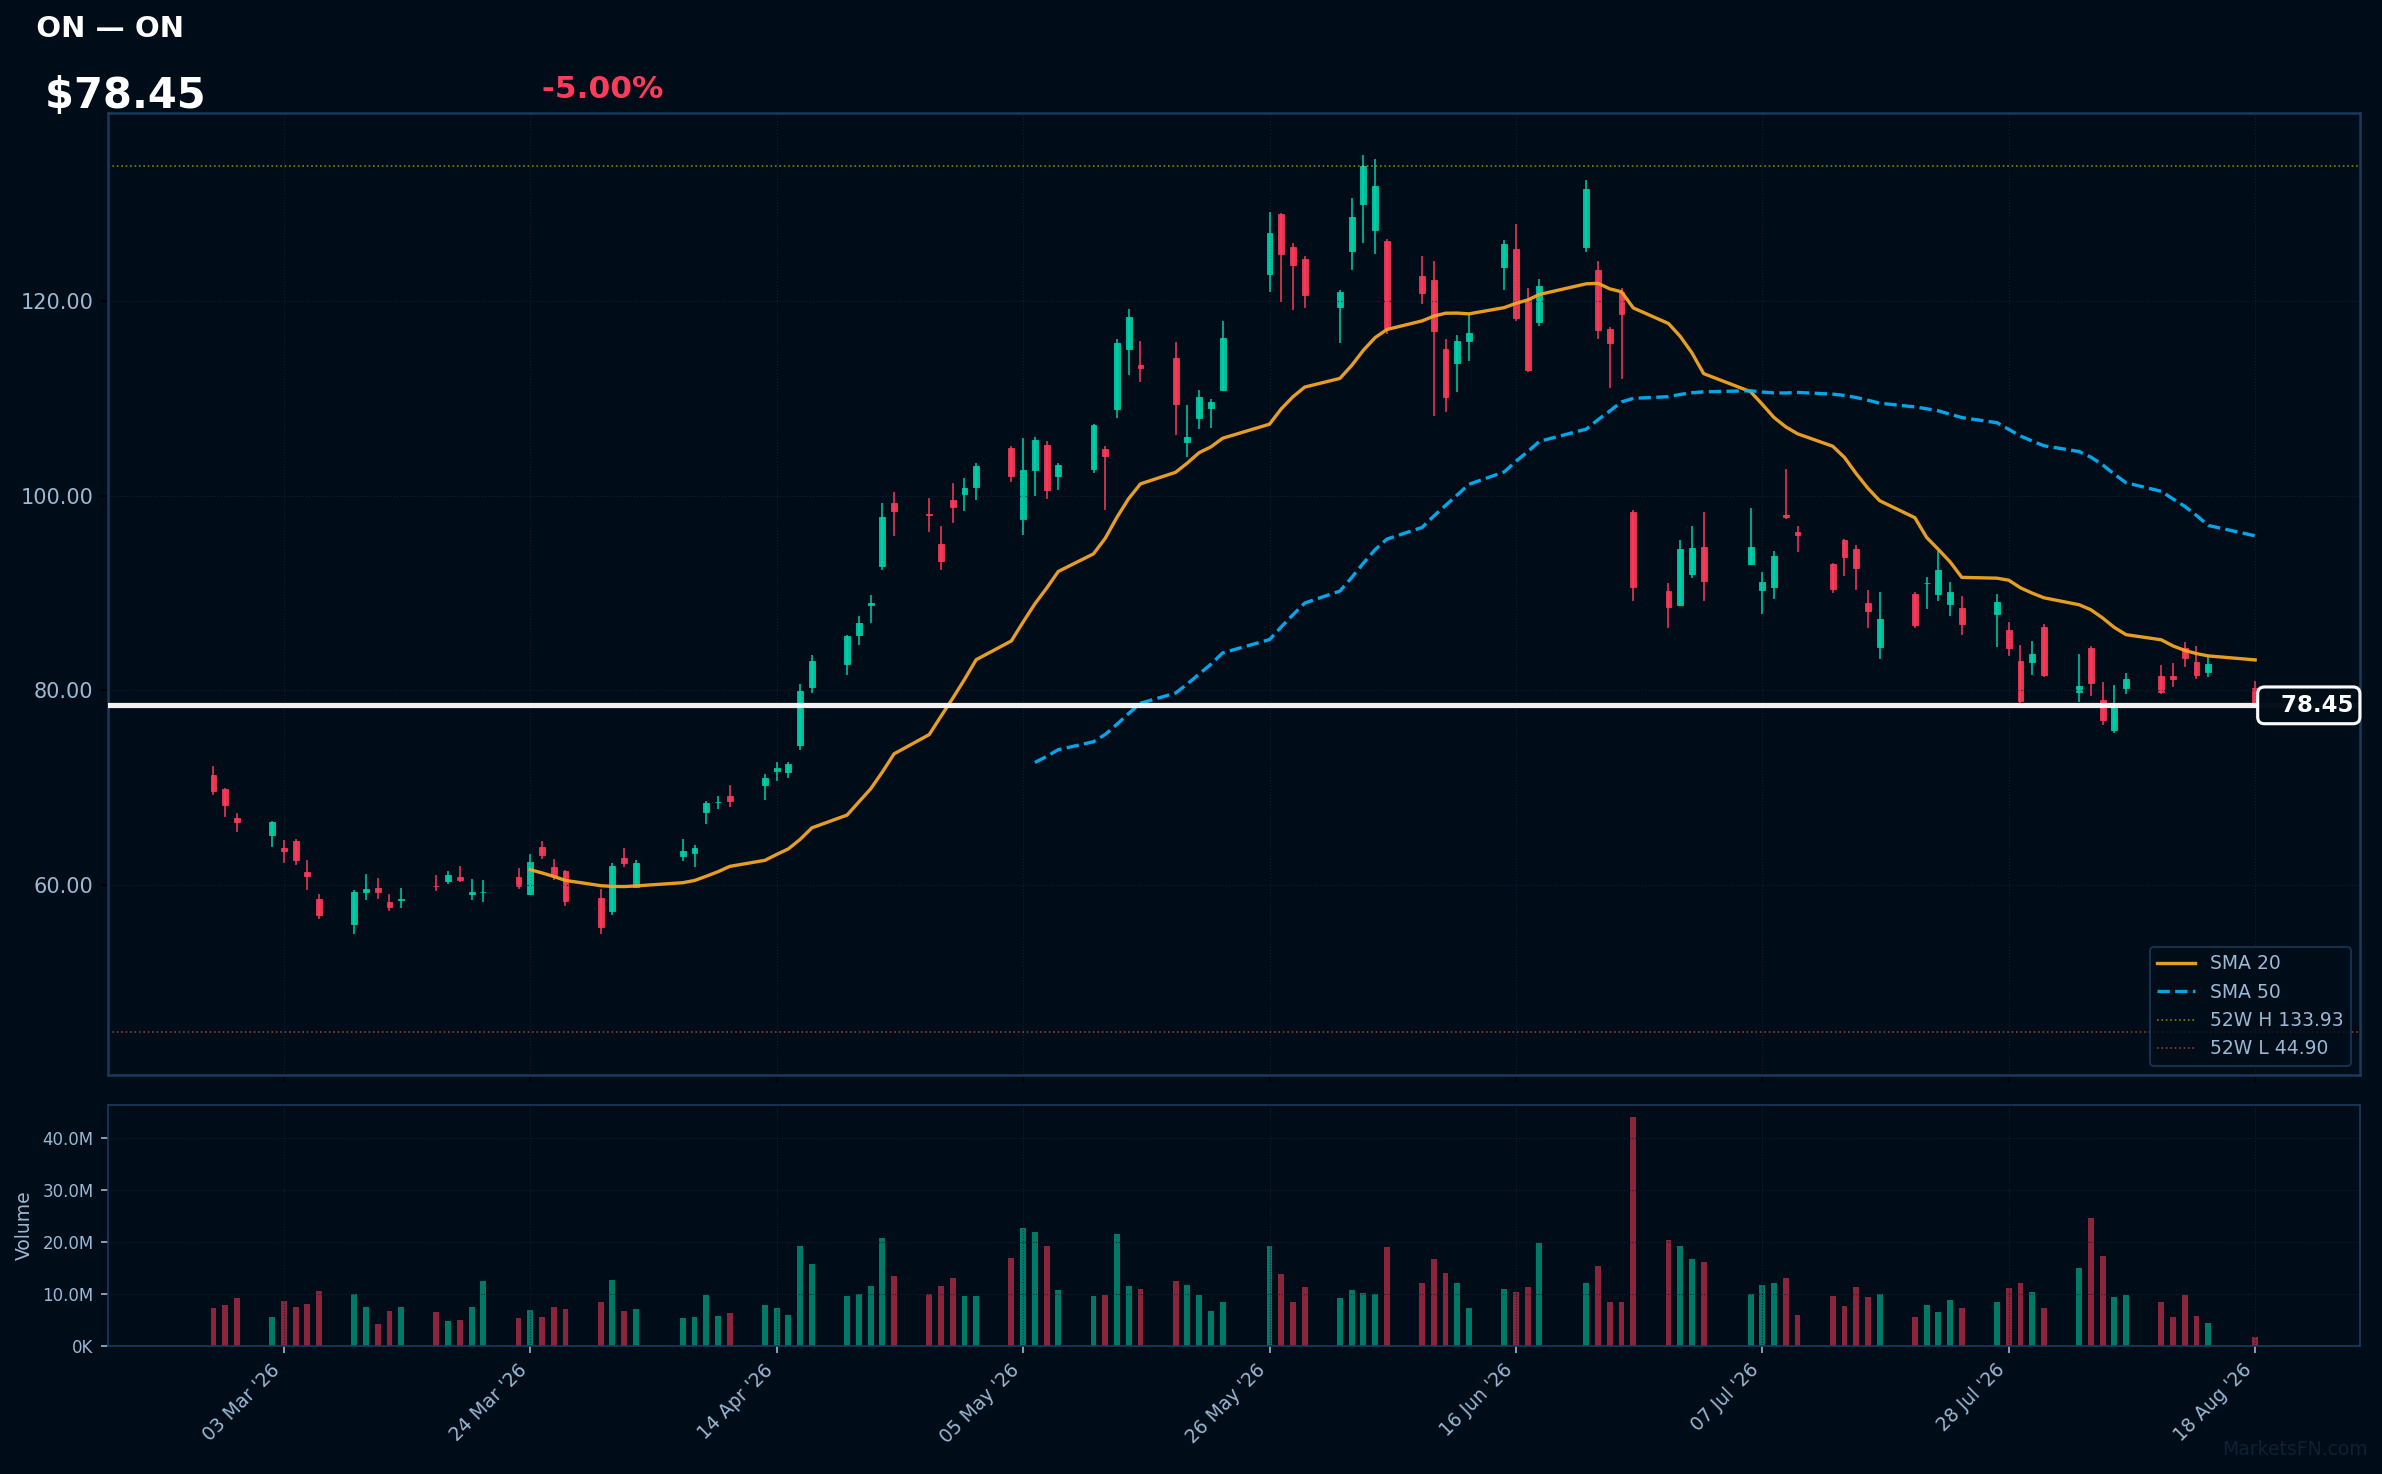Select the SMA 20 legend entry
This screenshot has width=2382, height=1474.
2220,963
